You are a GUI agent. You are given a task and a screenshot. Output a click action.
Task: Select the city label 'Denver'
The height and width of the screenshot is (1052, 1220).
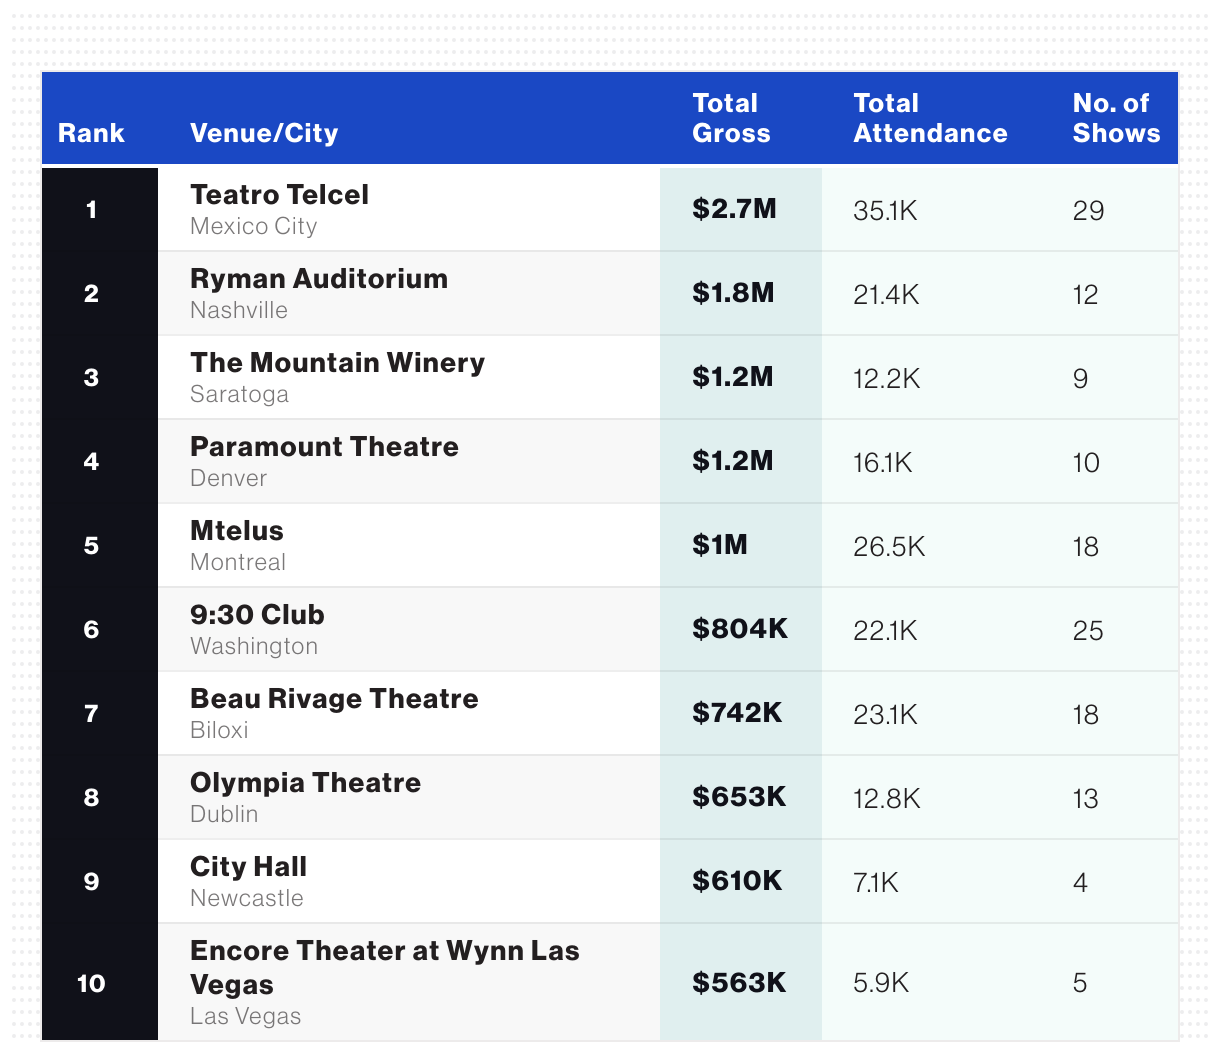pos(228,478)
